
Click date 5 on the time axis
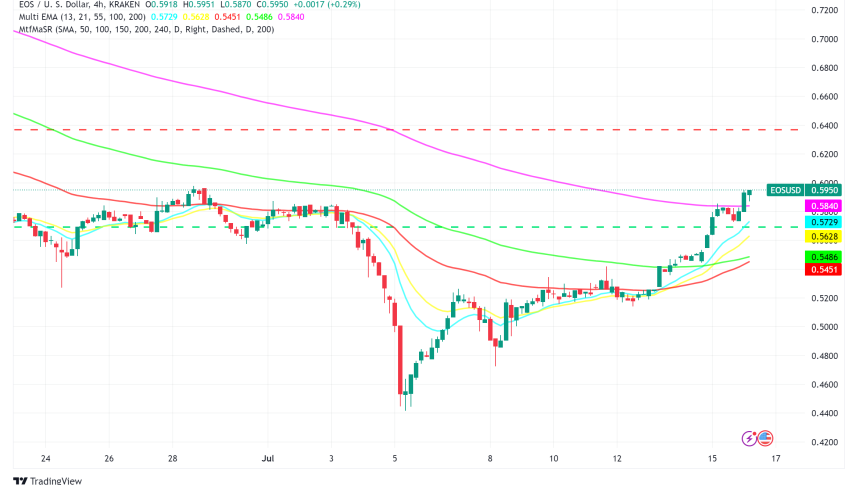(x=395, y=458)
